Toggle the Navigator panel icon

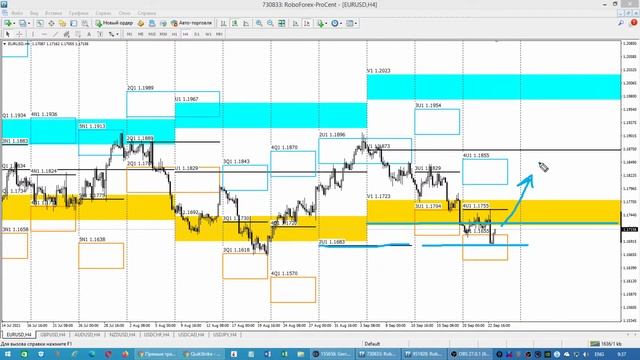click(62, 23)
